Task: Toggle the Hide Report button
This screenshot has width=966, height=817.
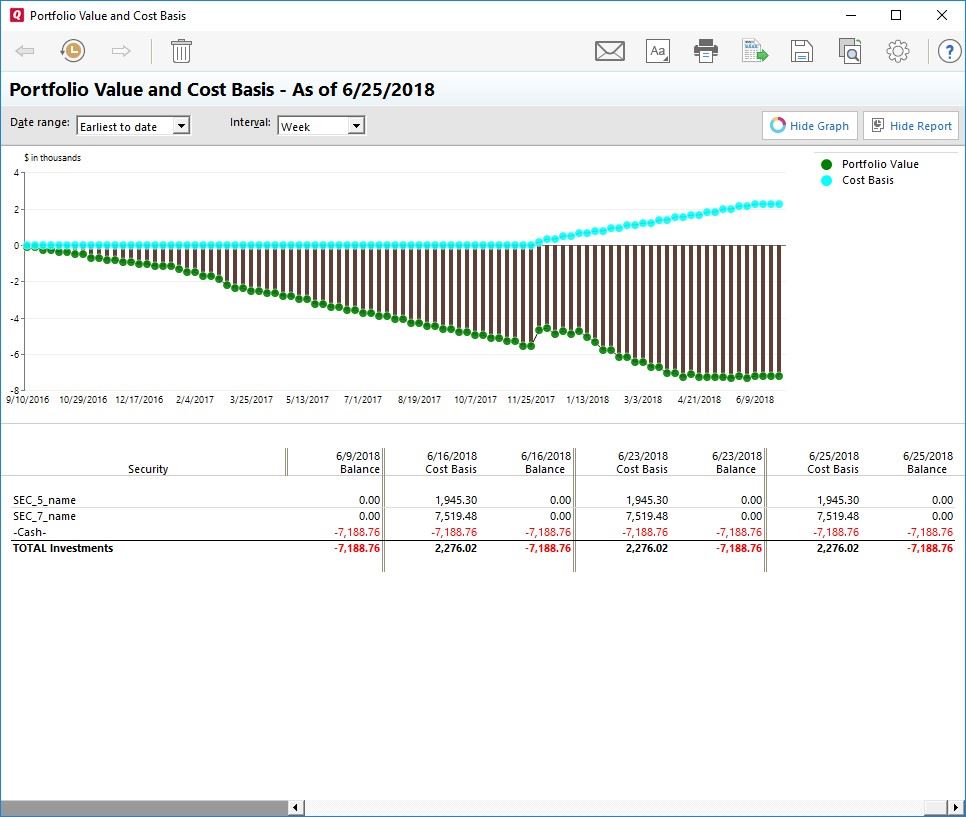Action: [x=910, y=126]
